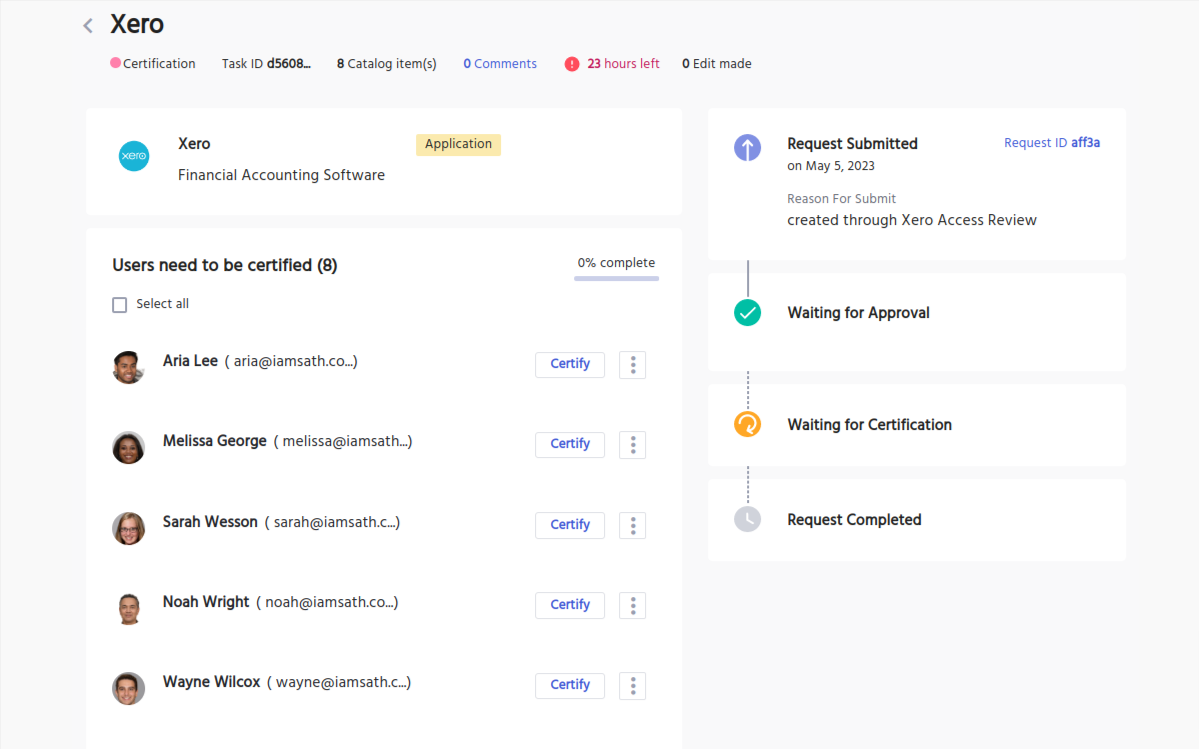Screen dimensions: 1199x749
Task: Click the 0% complete progress bar
Action: click(616, 278)
